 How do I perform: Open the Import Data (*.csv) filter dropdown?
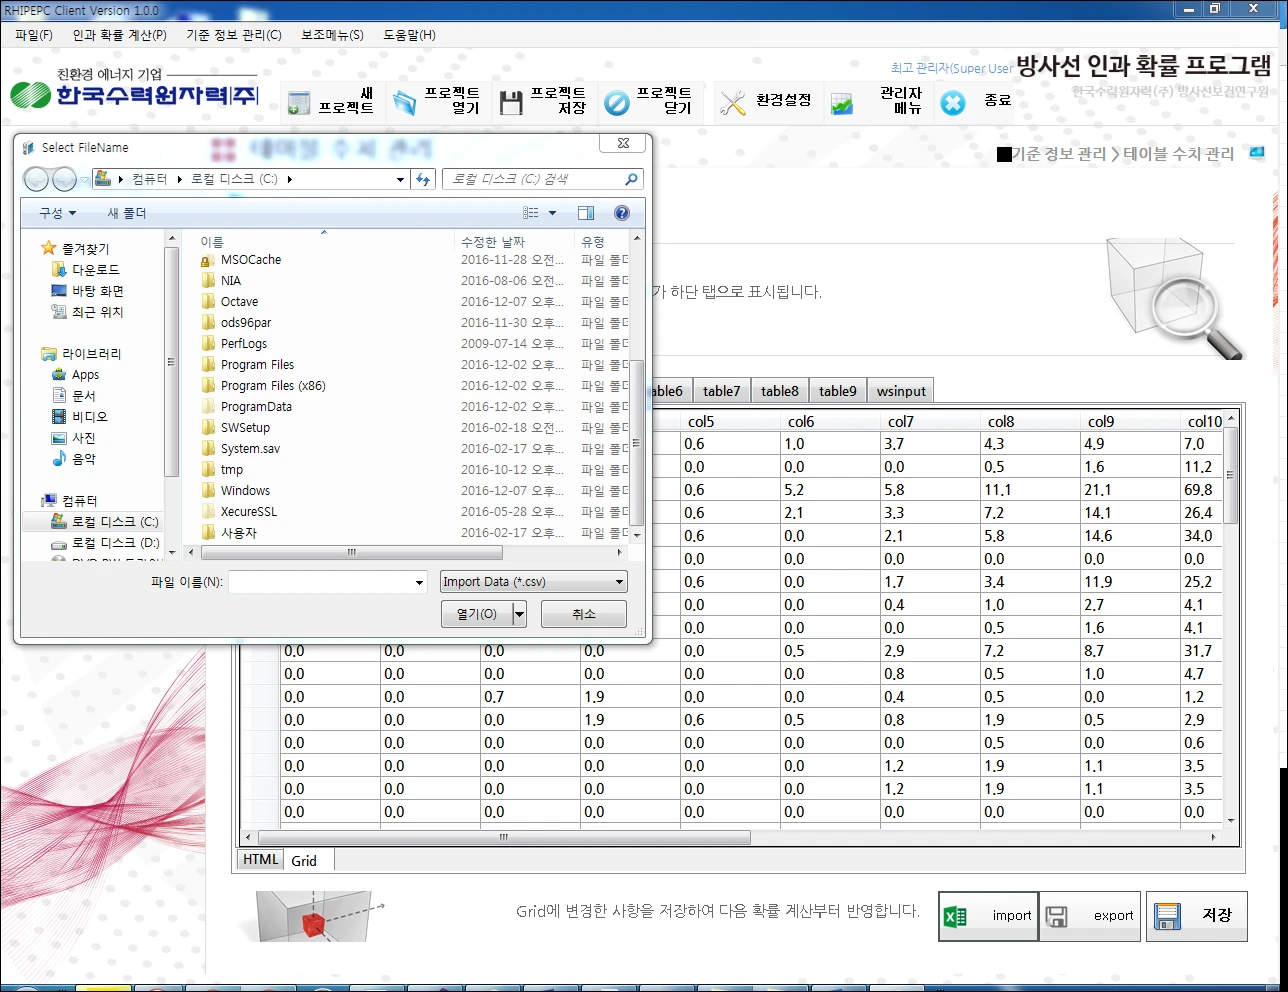[x=533, y=582]
